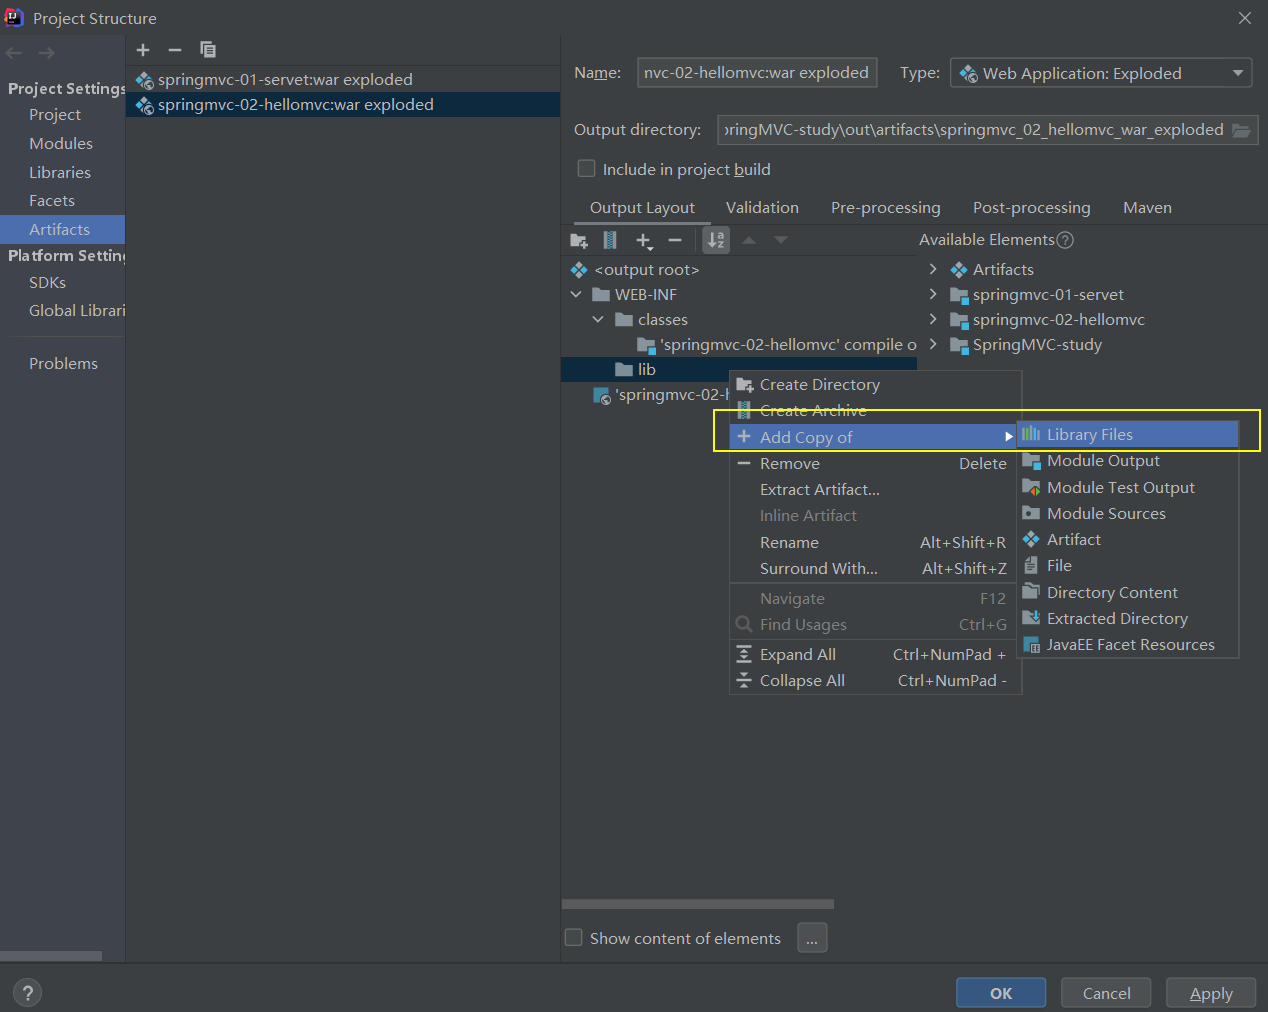The width and height of the screenshot is (1268, 1012).
Task: Add a new artifact with the plus icon
Action: point(143,50)
